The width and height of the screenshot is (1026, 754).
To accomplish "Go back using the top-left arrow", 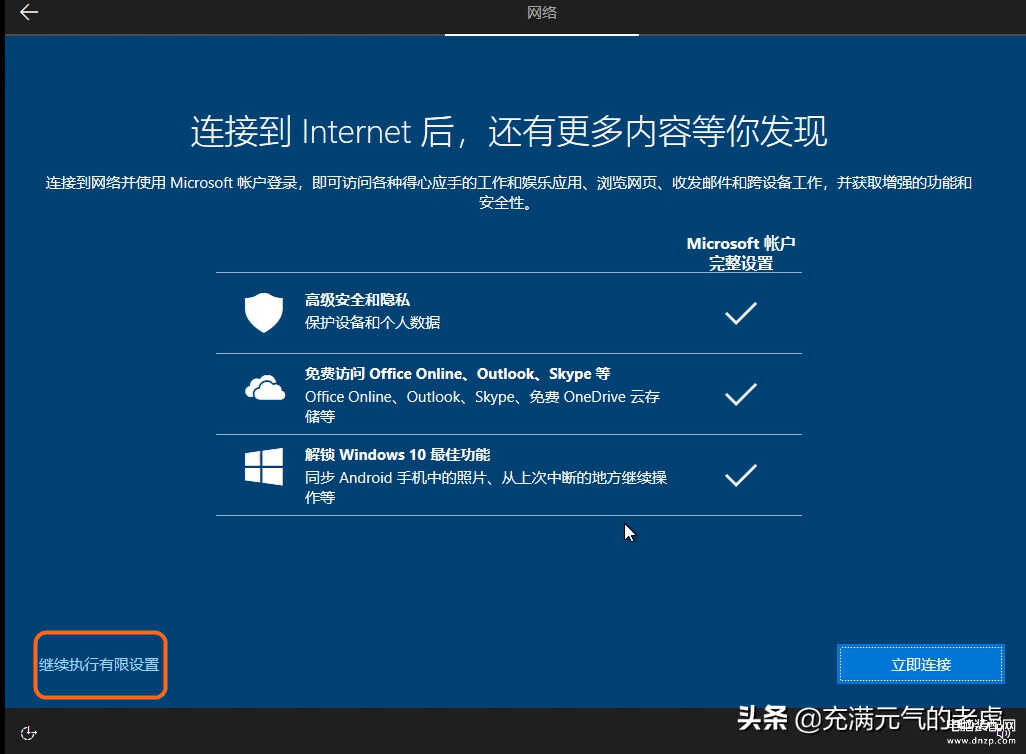I will tap(29, 12).
